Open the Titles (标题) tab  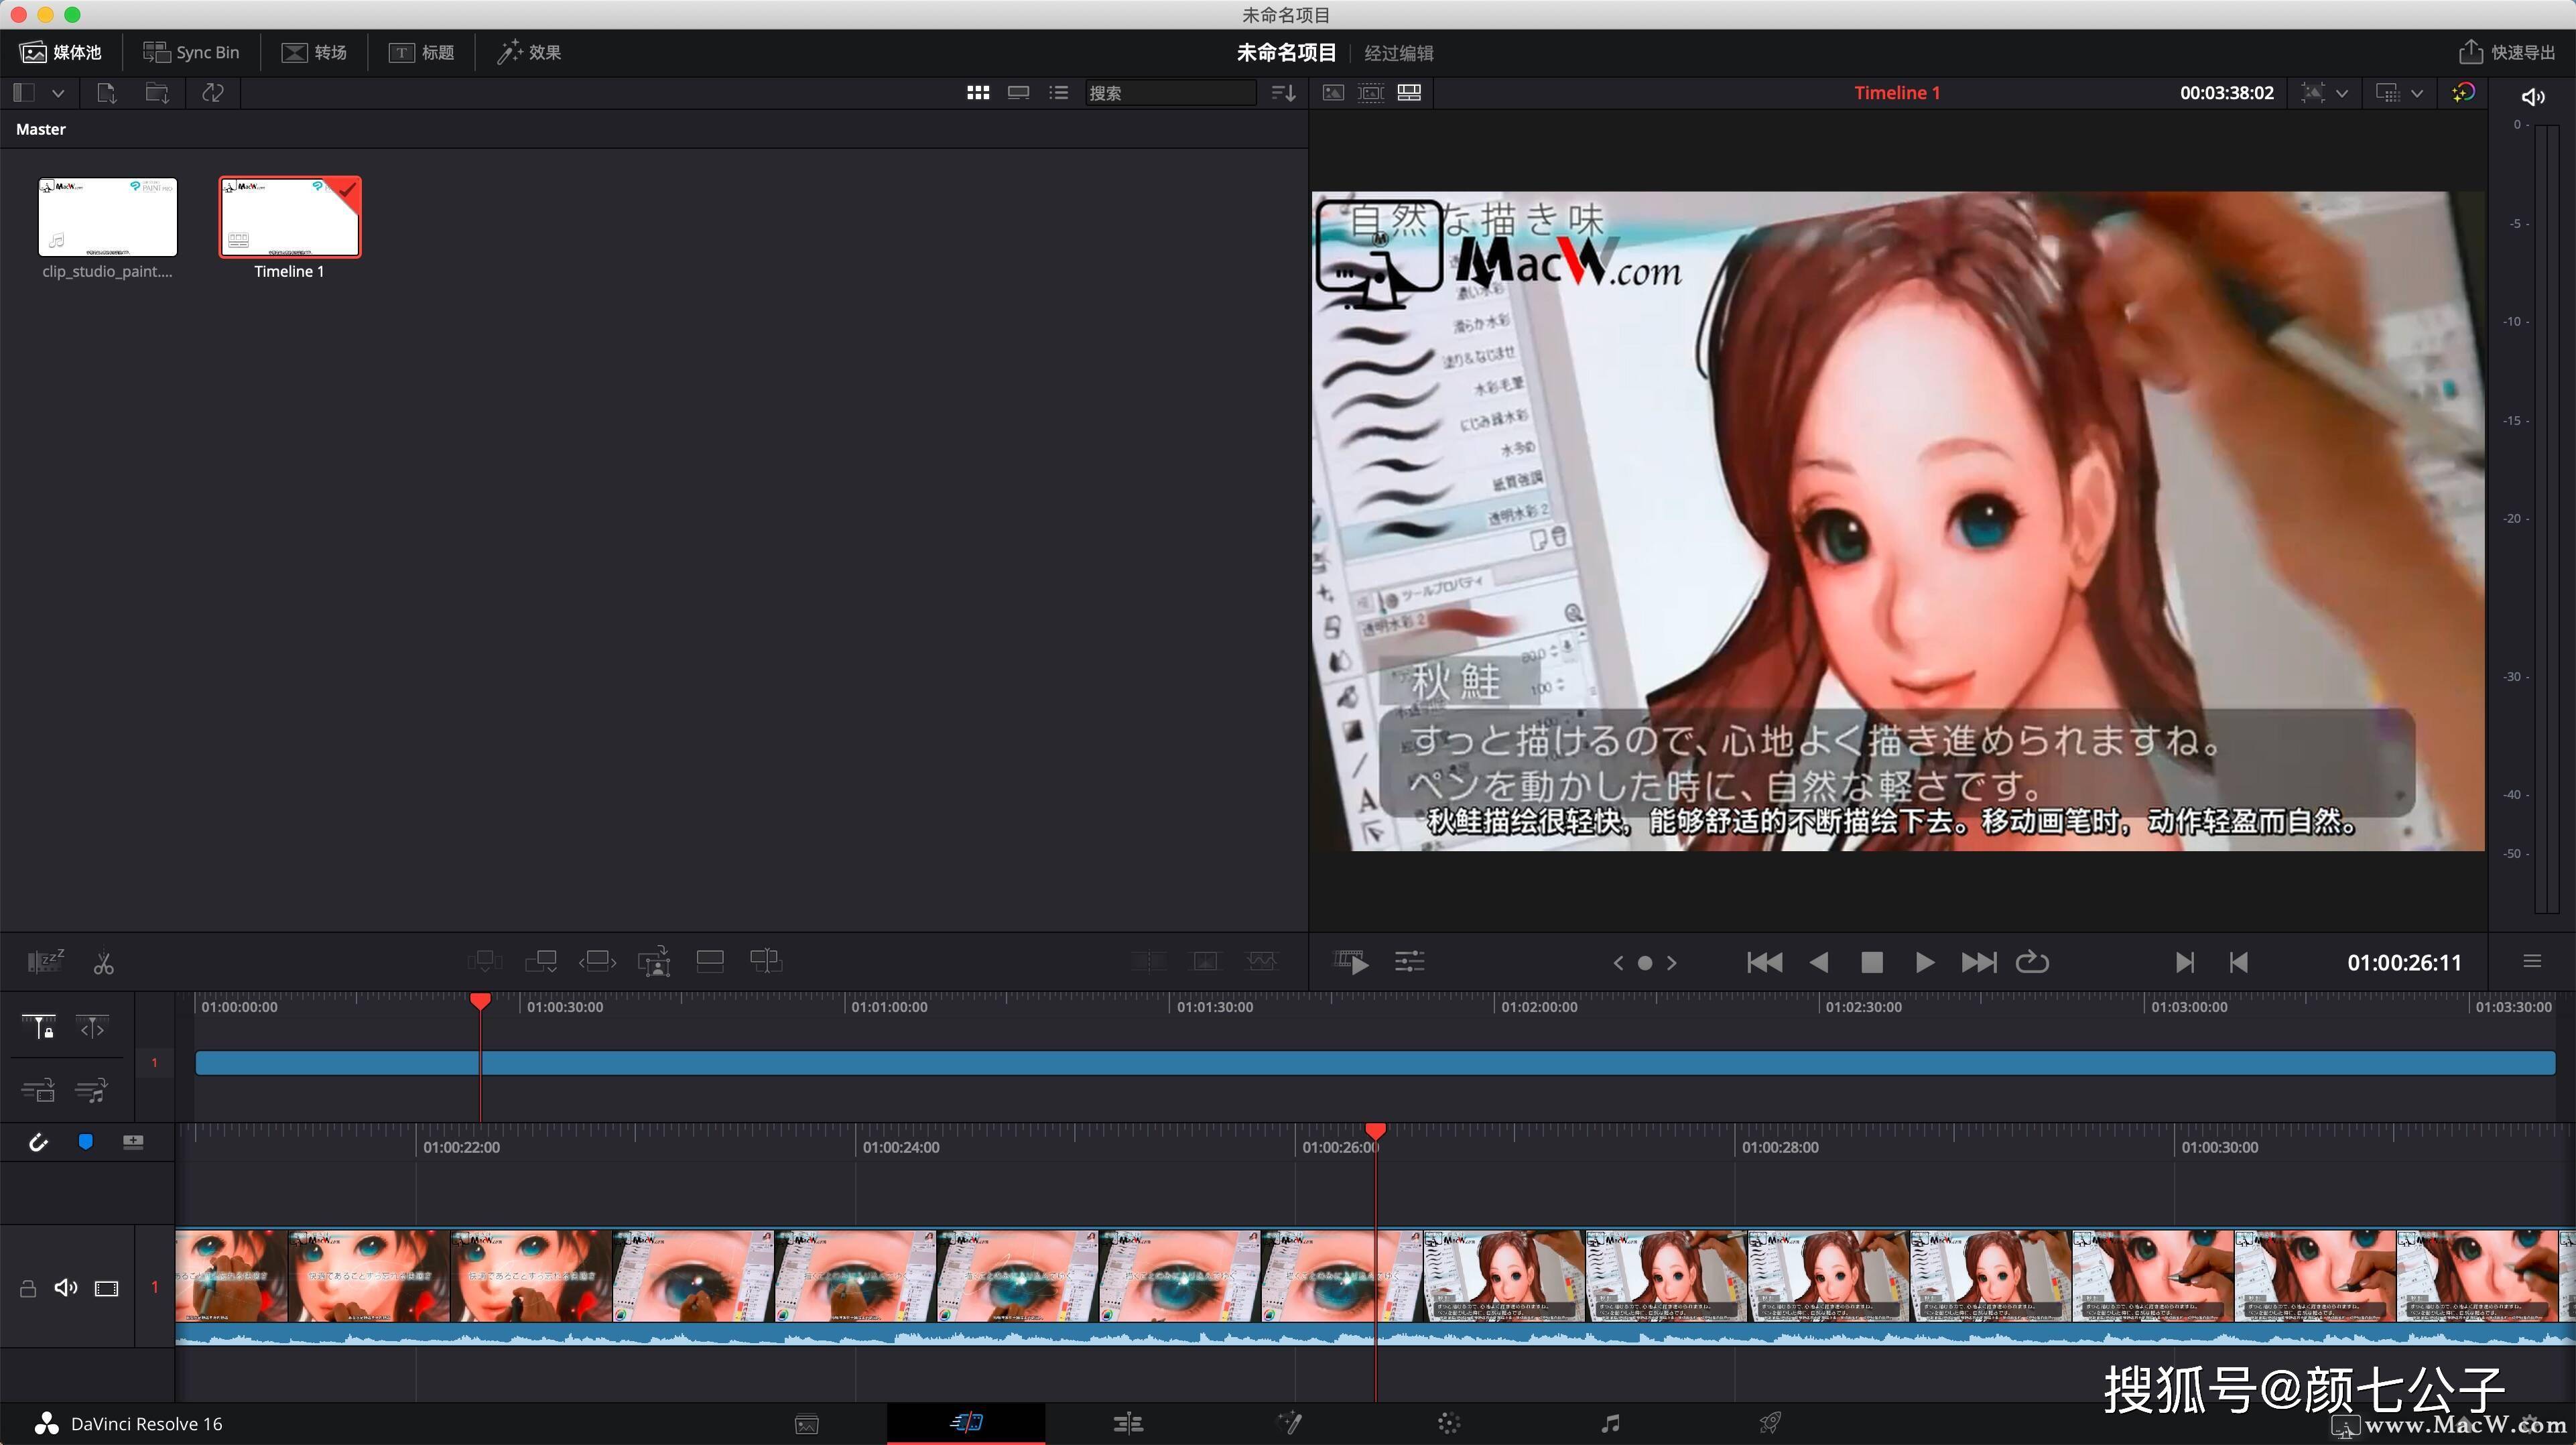click(422, 52)
